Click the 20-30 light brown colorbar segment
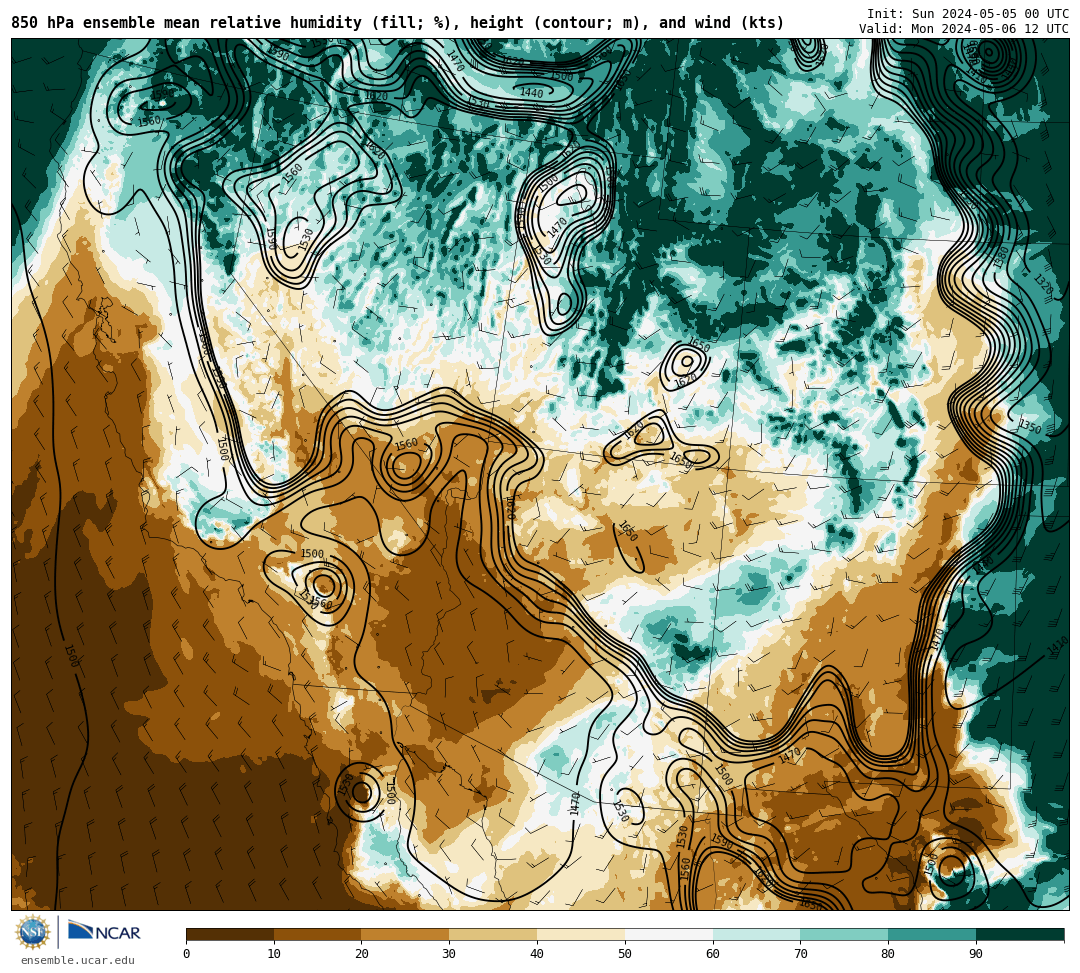The image size is (1080, 973). pos(405,934)
